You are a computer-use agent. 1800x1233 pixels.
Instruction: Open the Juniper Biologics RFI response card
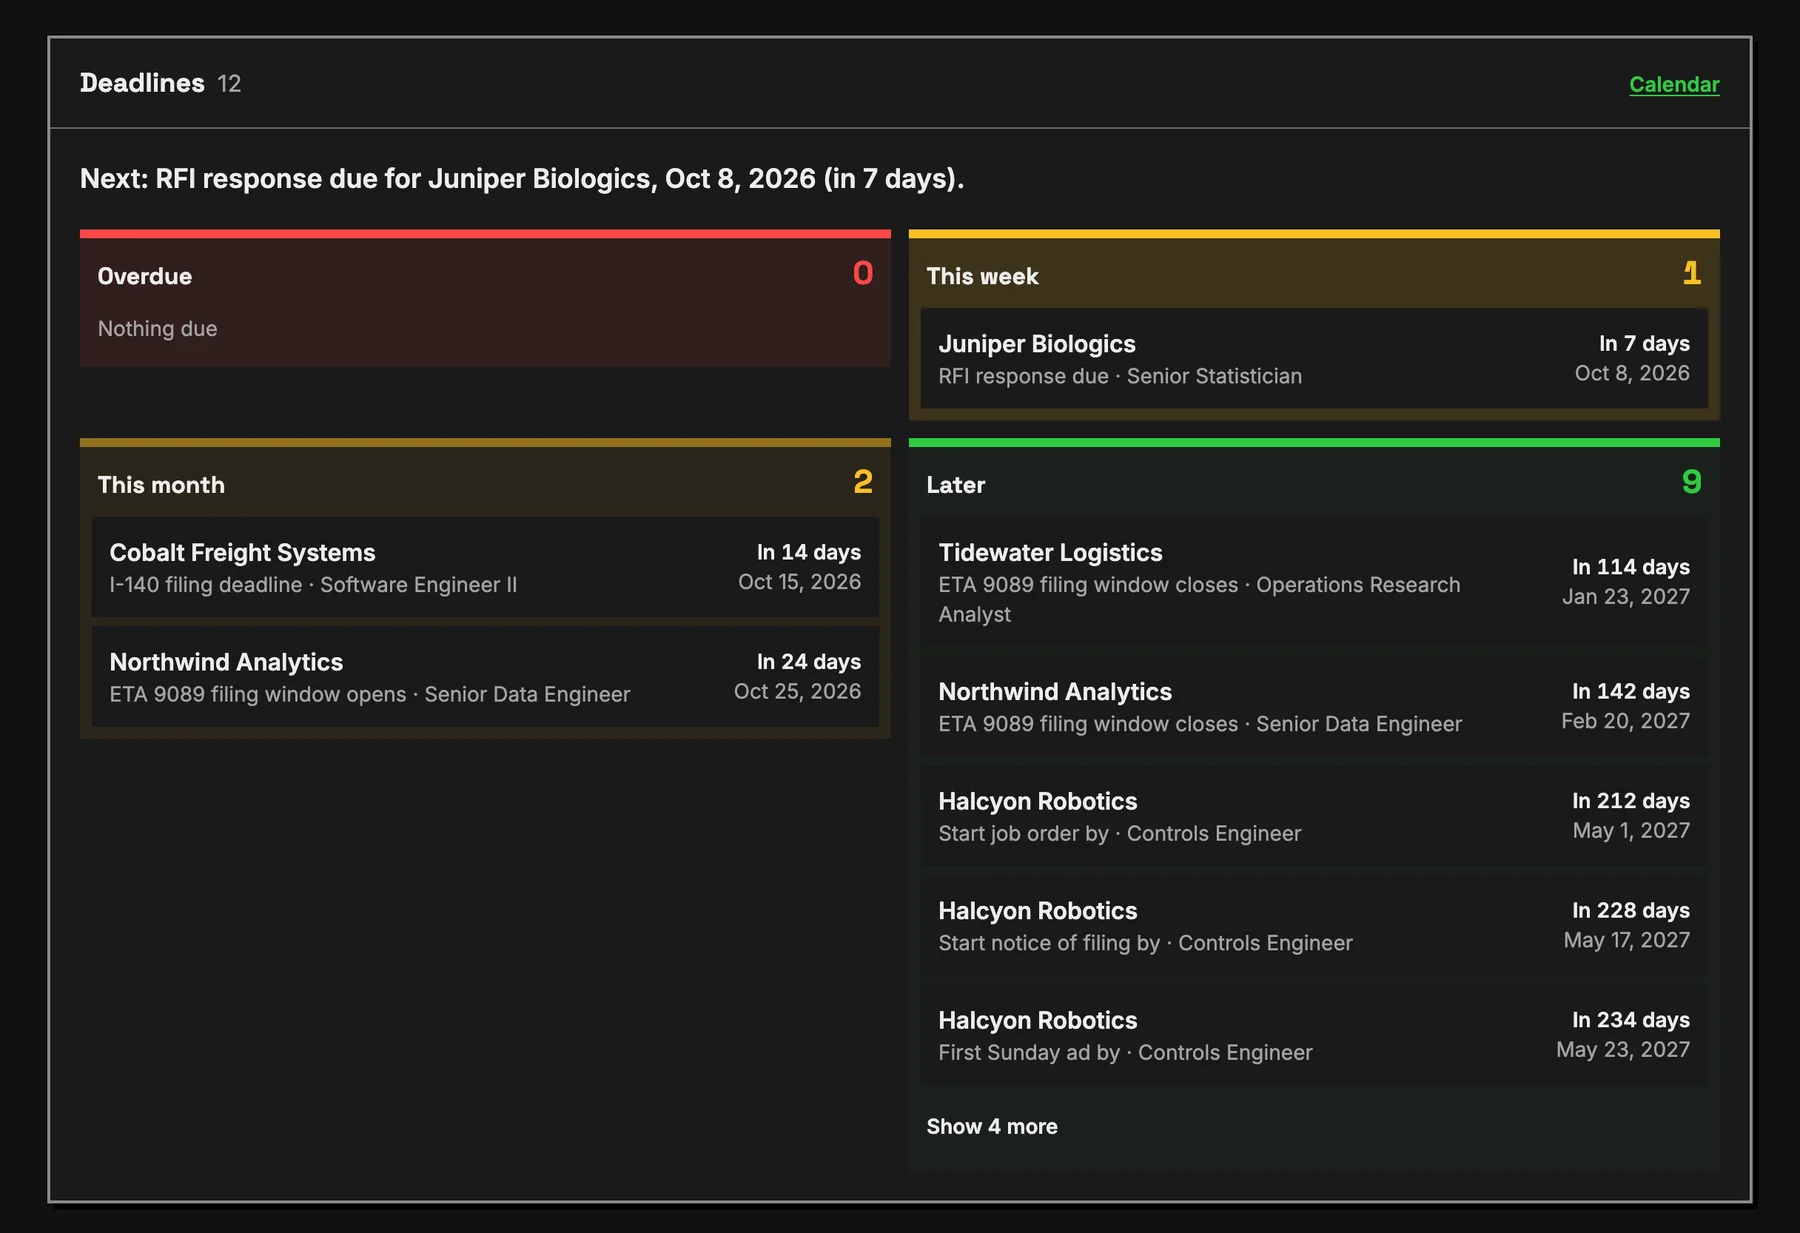point(1314,359)
